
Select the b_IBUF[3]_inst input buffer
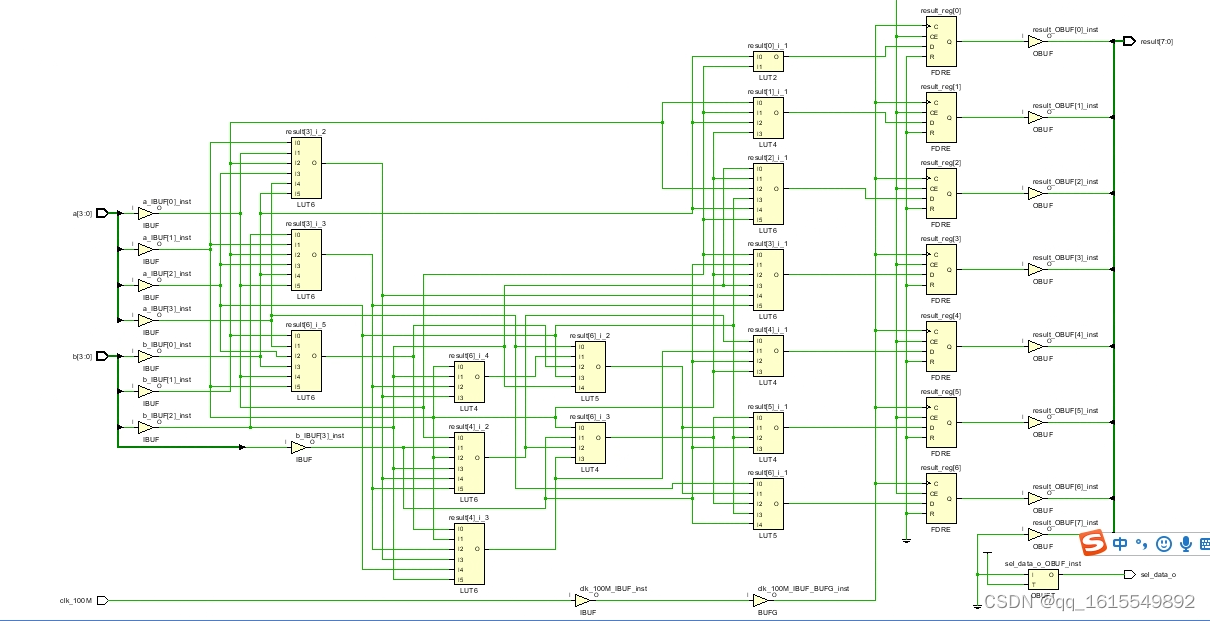pos(298,447)
